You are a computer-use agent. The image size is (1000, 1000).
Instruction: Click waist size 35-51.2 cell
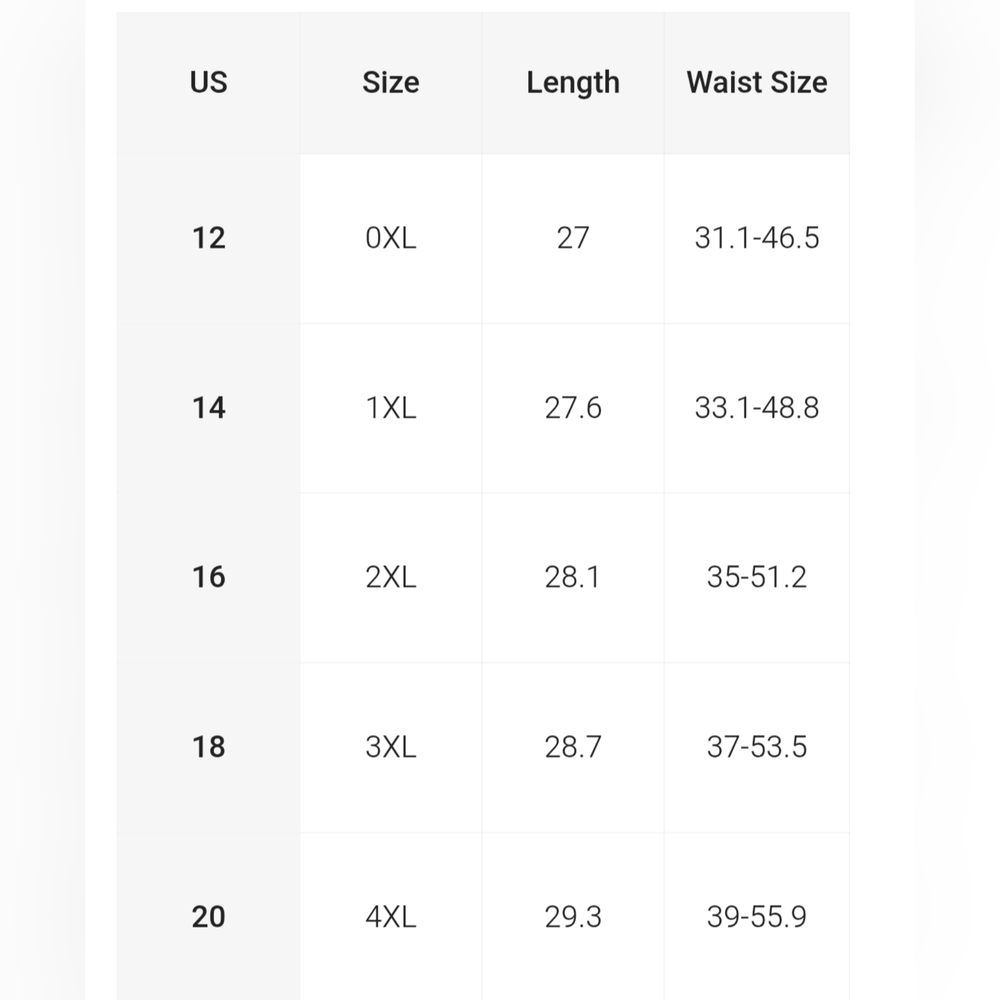pos(756,578)
